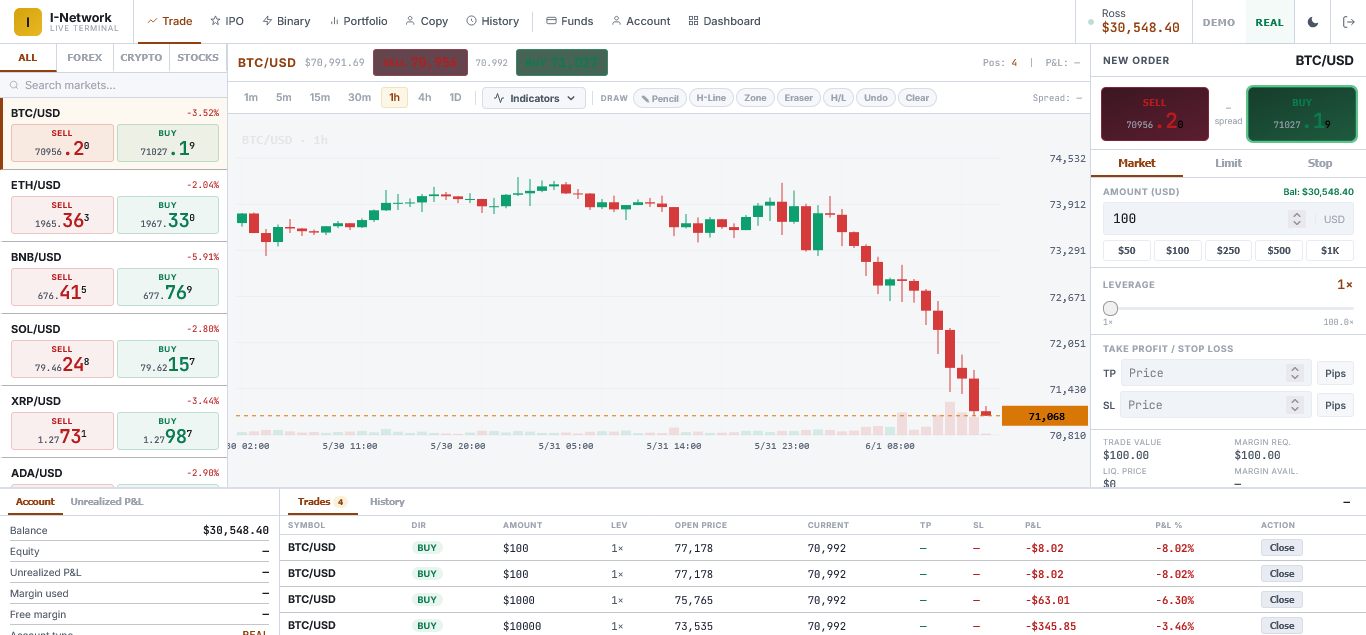Open the trades History tab

tap(387, 502)
